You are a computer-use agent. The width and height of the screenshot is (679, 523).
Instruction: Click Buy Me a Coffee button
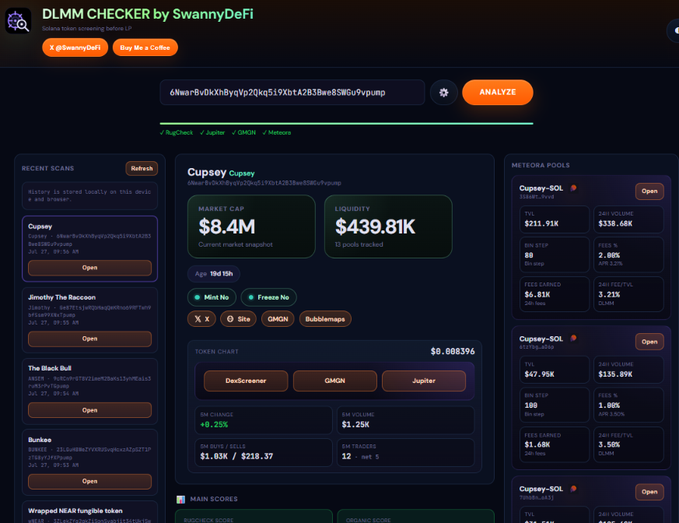point(145,48)
